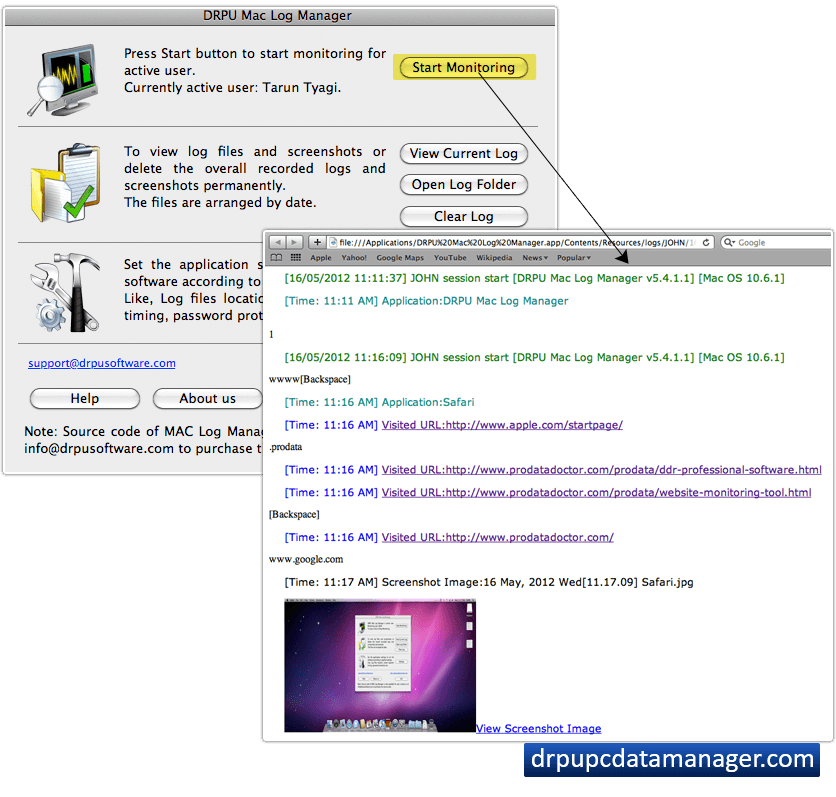Open the website-monitoring-tool.html visited URL
Screen dimensions: 836x797
click(596, 493)
